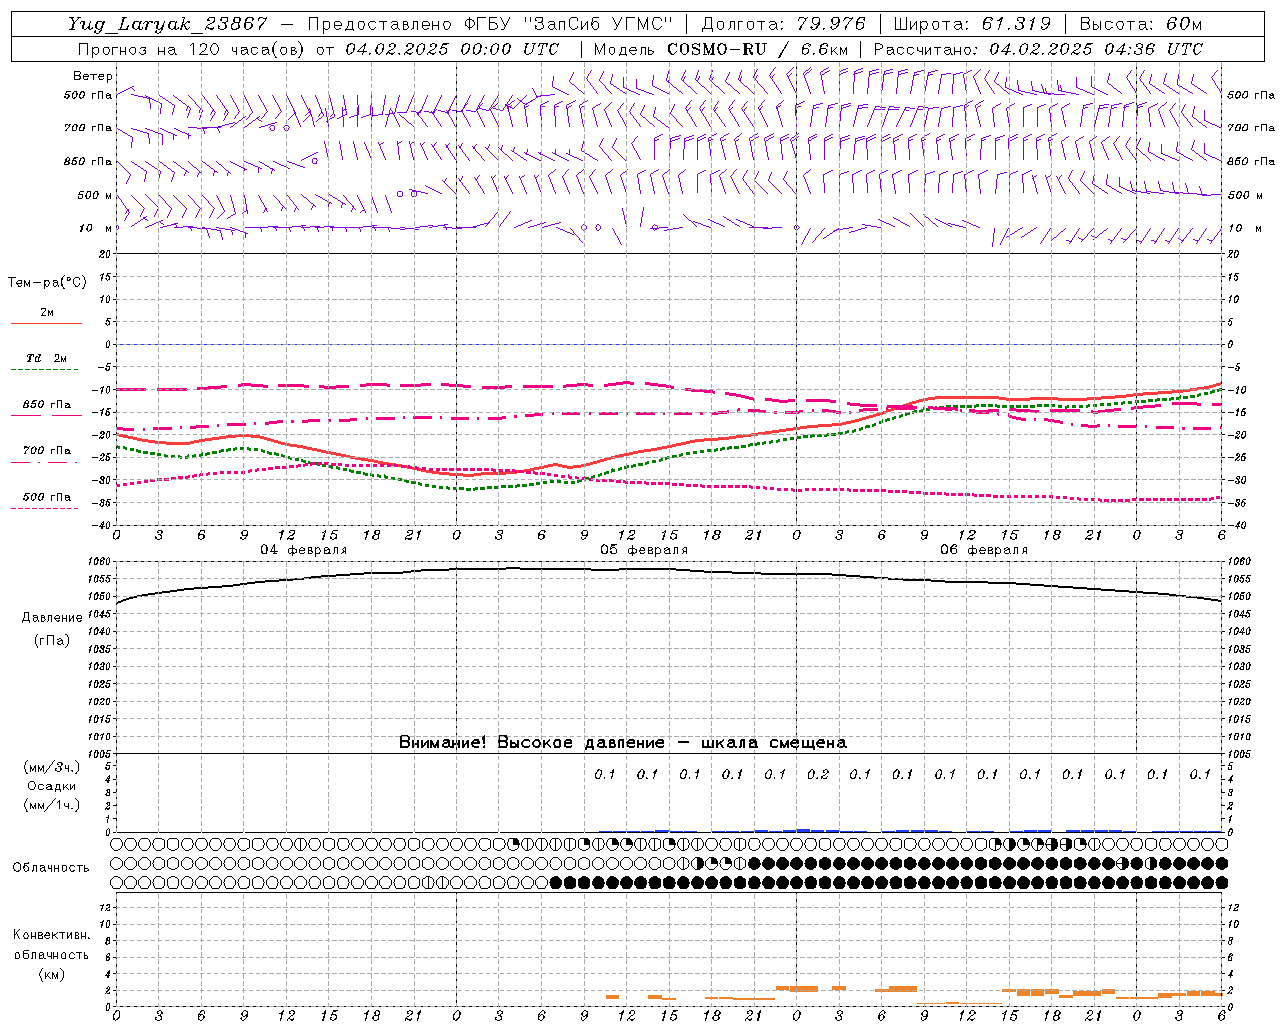Click the "-40" value on left temperature axis
Screen dimensions: 1280x1024
click(103, 525)
